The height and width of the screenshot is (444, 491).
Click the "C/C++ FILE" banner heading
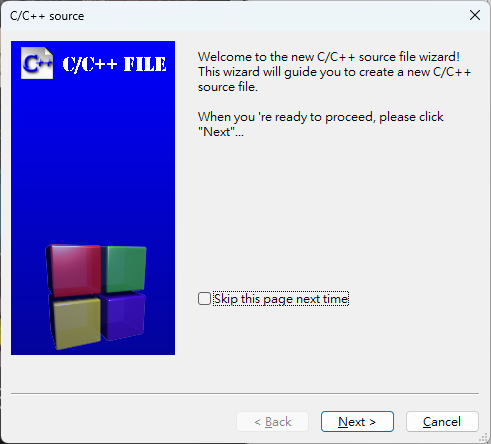114,64
